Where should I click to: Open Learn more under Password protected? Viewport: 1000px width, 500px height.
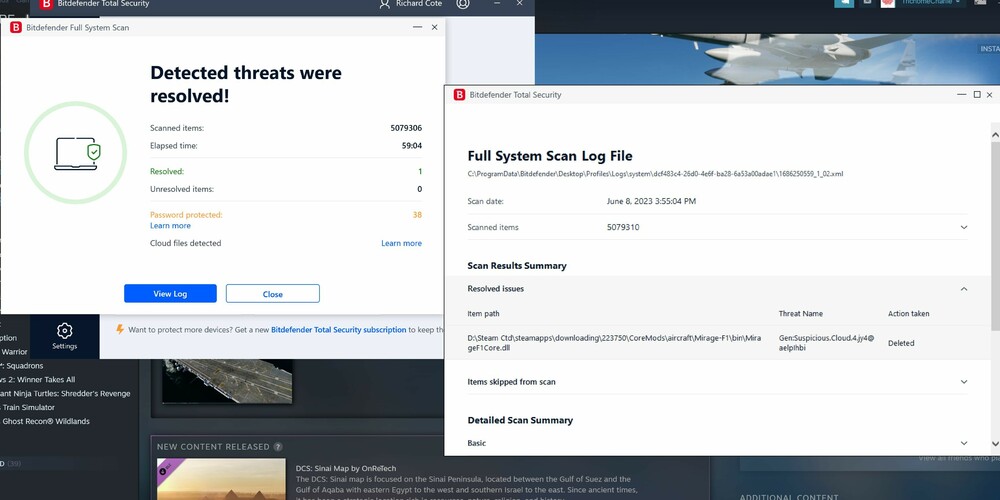point(170,226)
